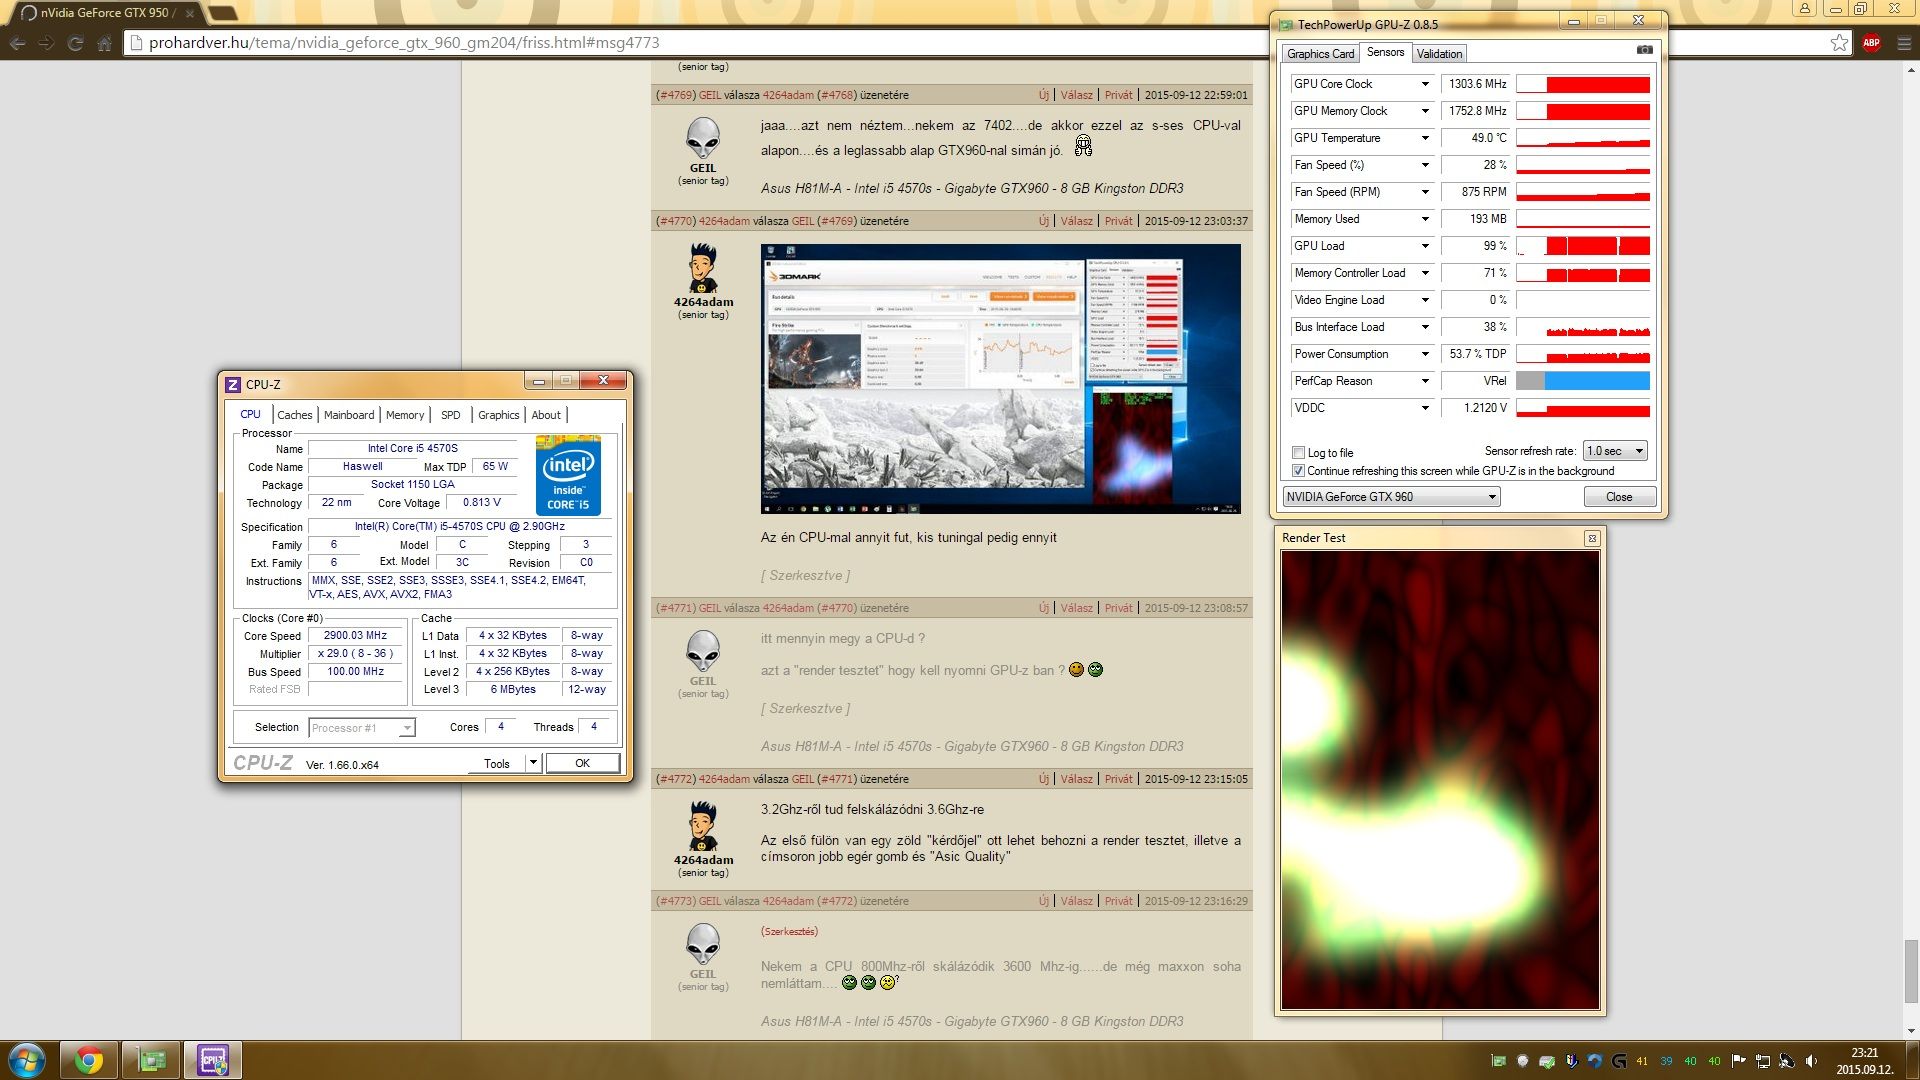This screenshot has height=1080, width=1920.
Task: Open a new Chrome tab
Action: pyautogui.click(x=223, y=13)
